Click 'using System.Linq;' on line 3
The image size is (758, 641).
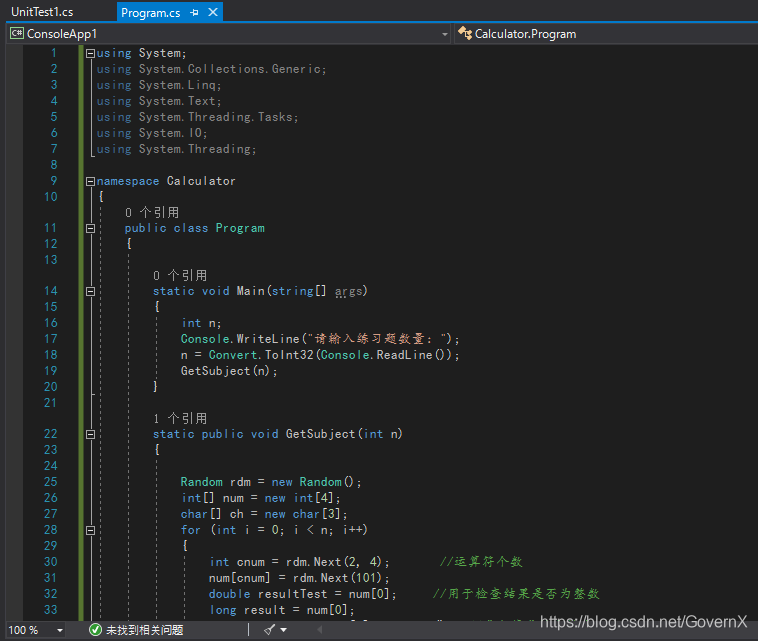(159, 85)
